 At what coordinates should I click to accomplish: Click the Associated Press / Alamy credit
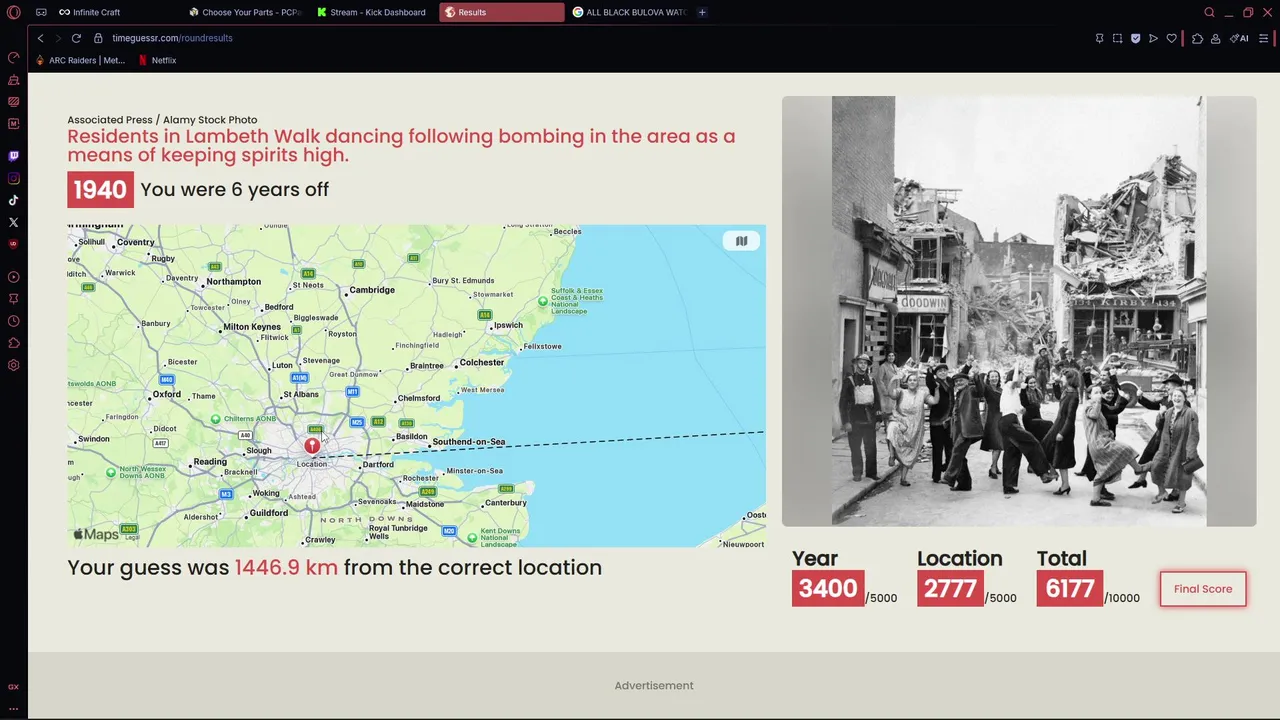tap(162, 120)
